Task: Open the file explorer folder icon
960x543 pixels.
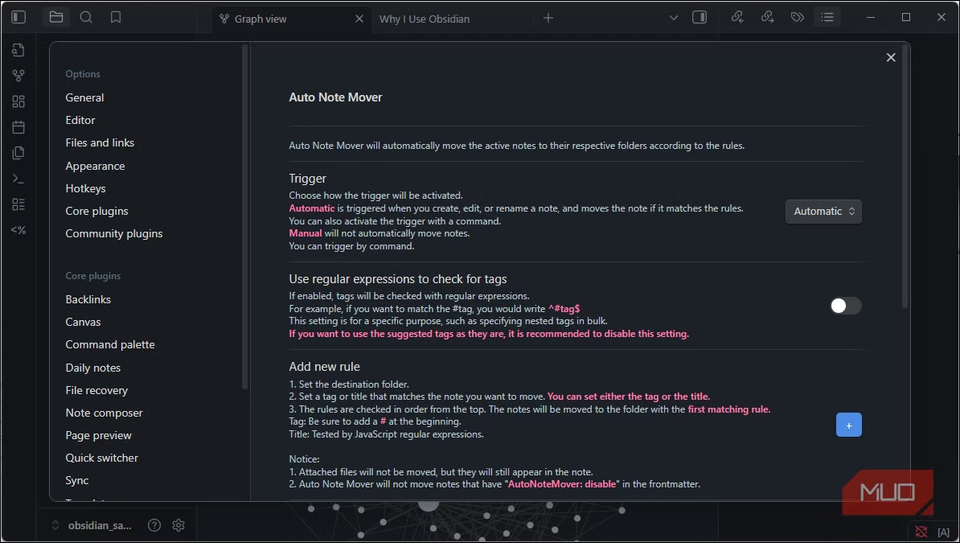Action: coord(56,17)
